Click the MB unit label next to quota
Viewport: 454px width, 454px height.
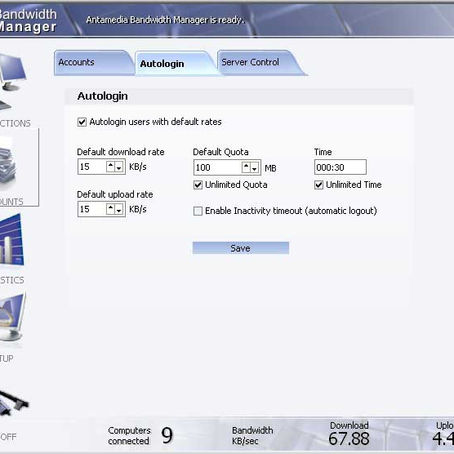270,168
